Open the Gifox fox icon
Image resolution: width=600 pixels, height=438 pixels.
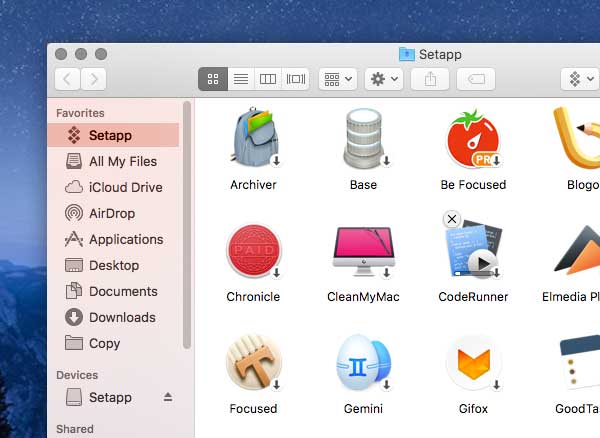[x=474, y=363]
